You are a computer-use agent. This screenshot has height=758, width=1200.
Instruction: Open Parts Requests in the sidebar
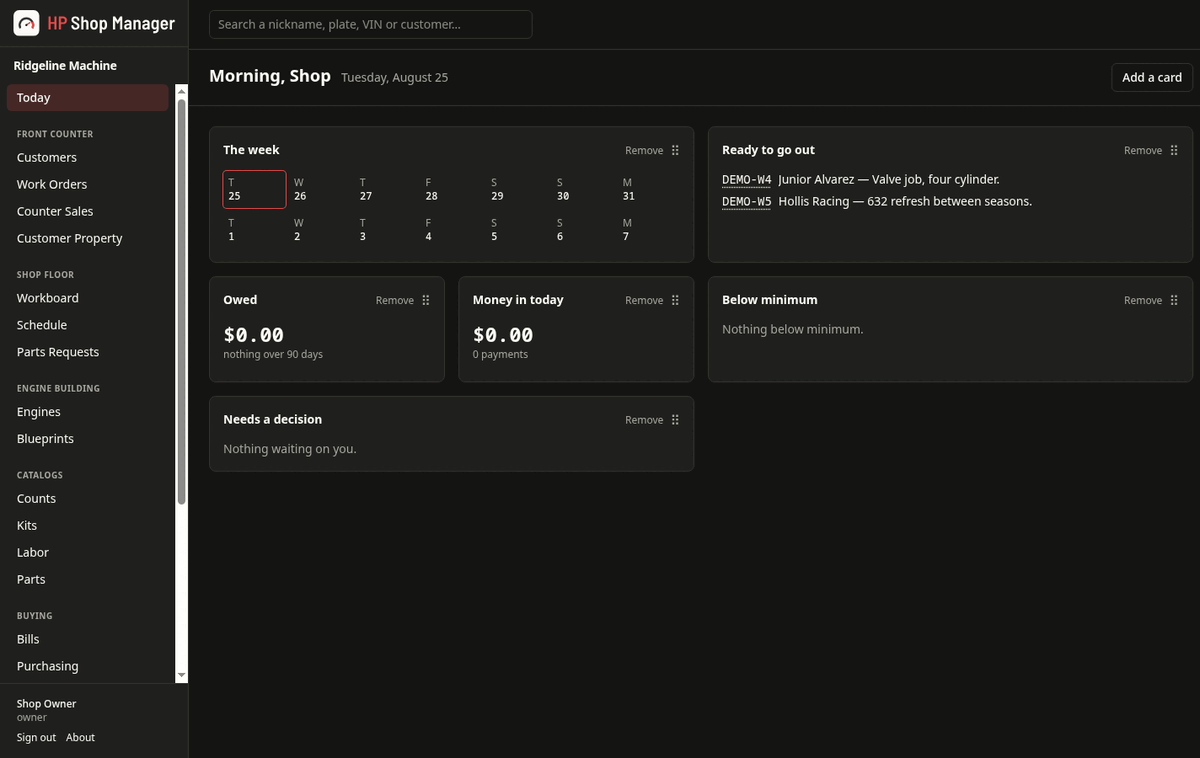(x=87, y=352)
